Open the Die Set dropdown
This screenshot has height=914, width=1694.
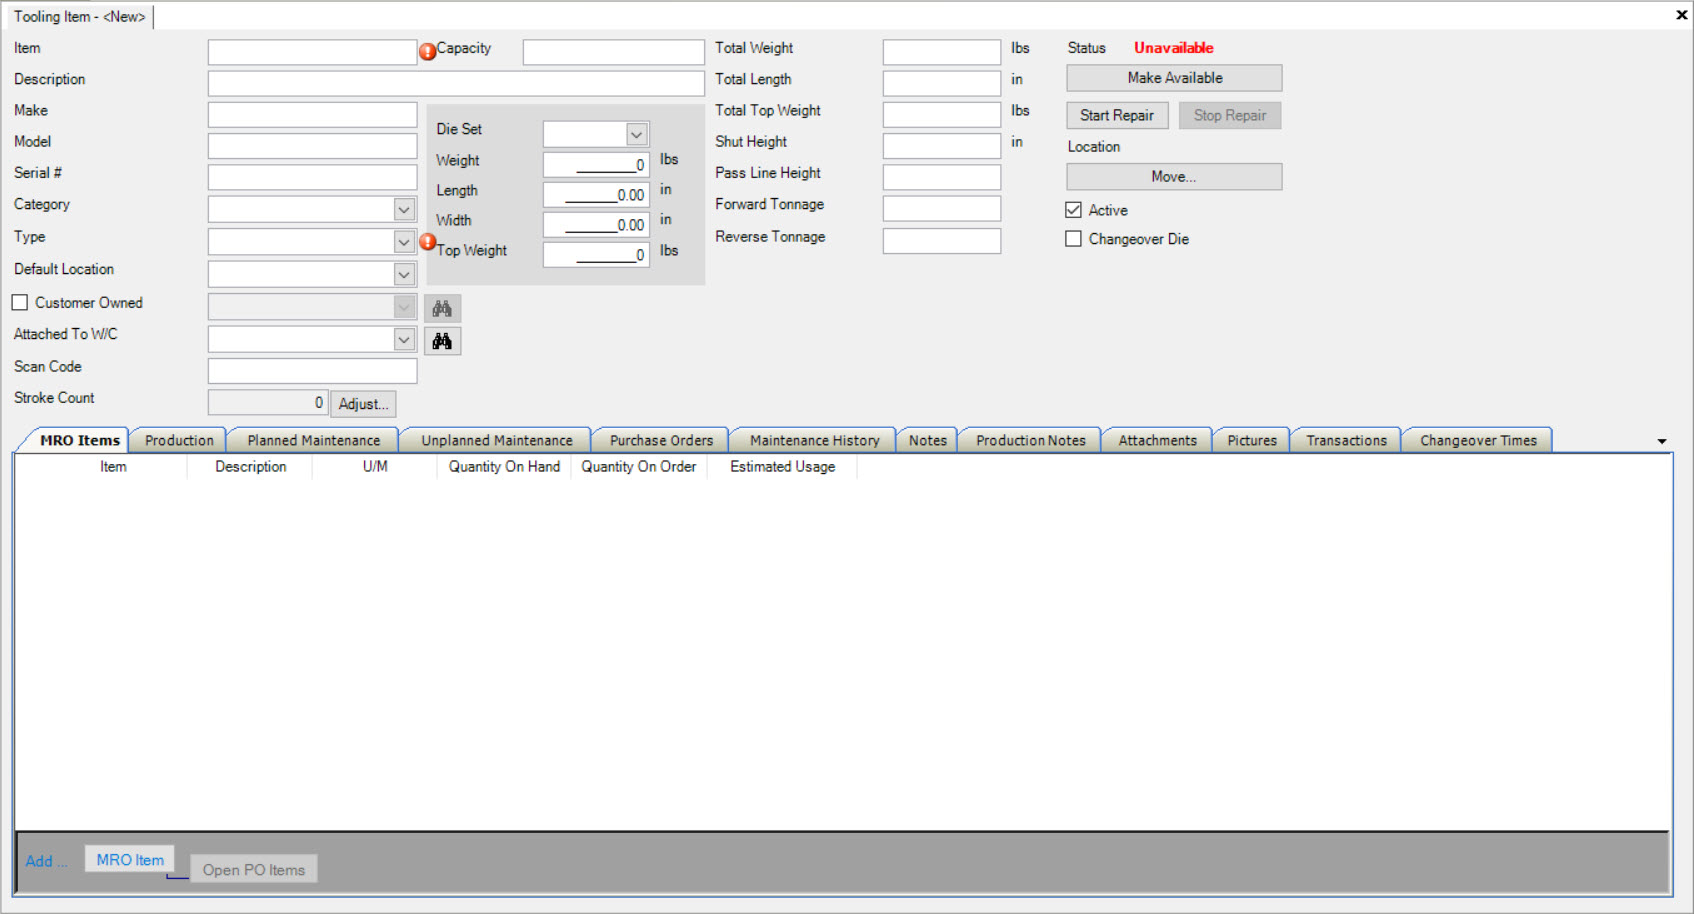tap(637, 134)
